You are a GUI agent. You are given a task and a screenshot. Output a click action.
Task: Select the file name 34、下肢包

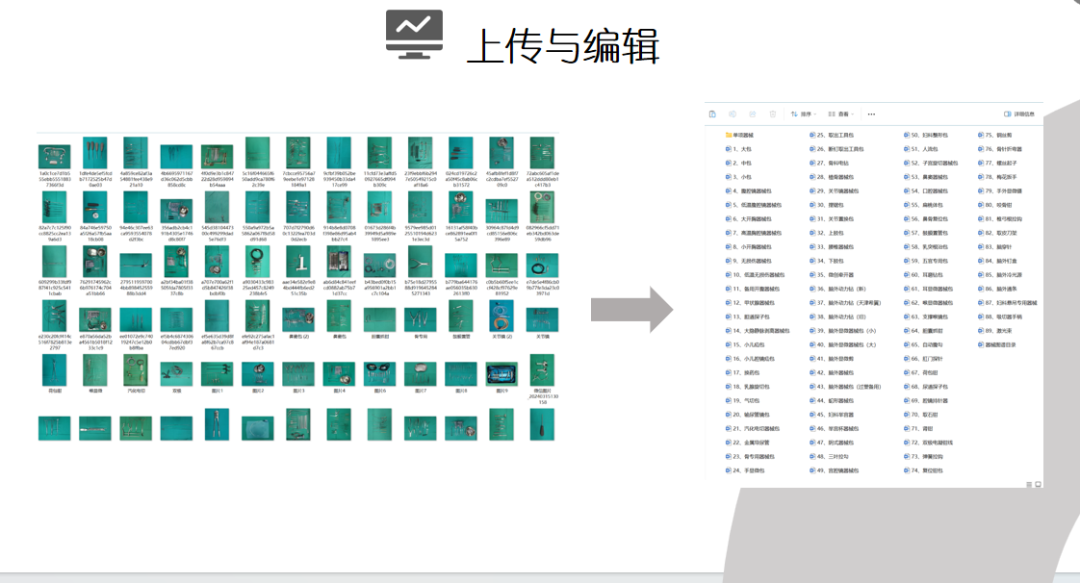[x=830, y=261]
